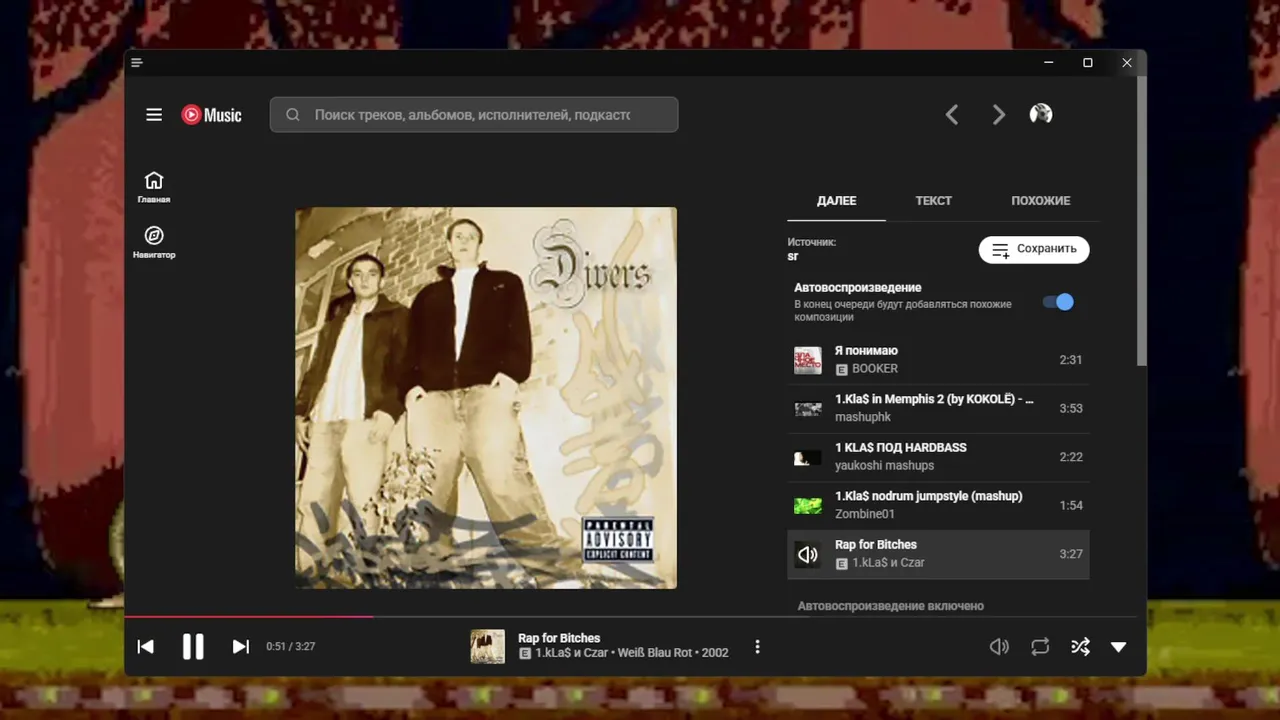Click thumbnail of 1 KLA$ ПОД HARDBASS
1280x720 pixels.
[x=808, y=458]
